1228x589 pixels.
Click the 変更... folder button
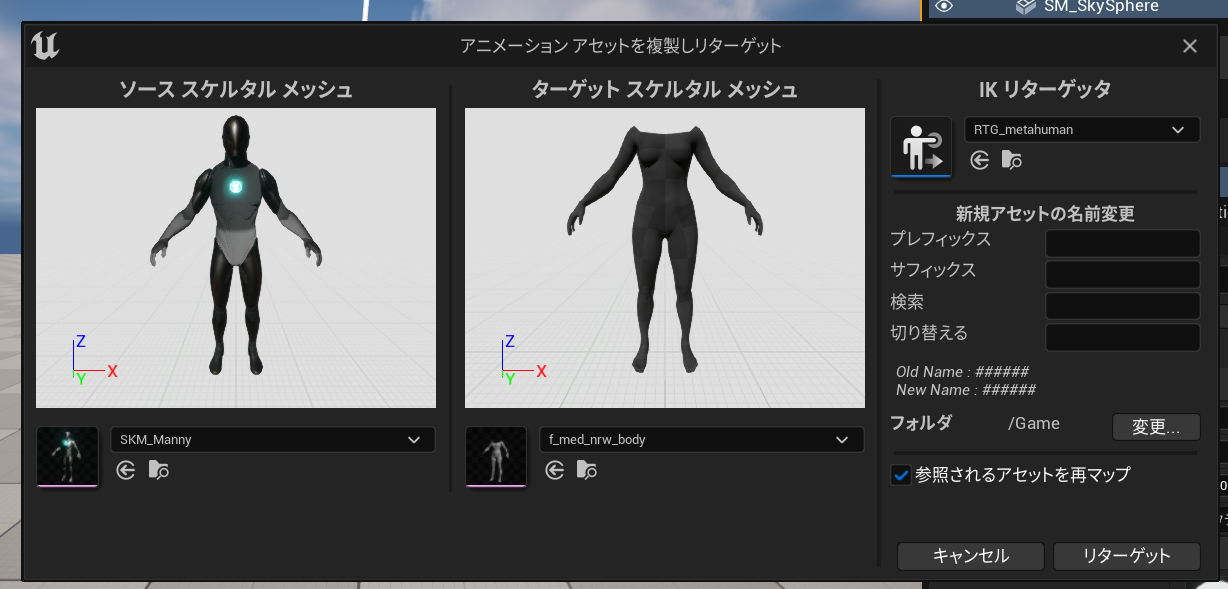click(1156, 427)
